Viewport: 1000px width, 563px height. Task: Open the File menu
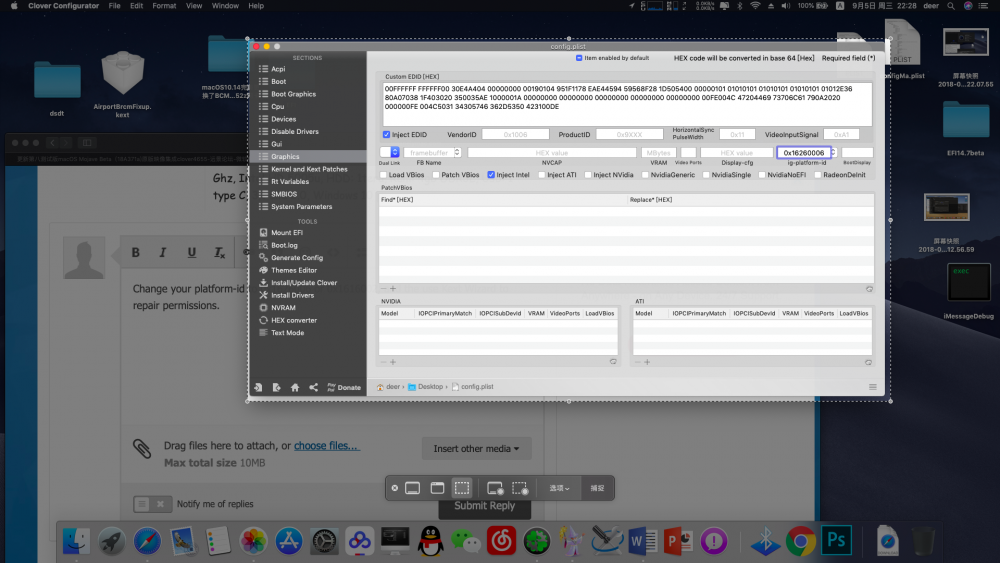pos(114,6)
